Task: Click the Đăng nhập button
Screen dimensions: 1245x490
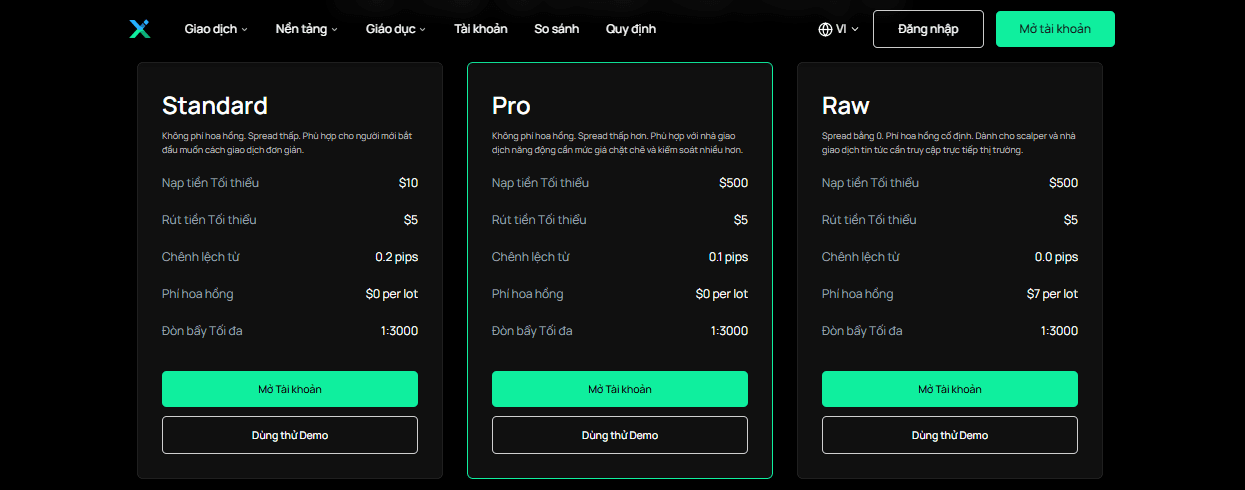Action: pos(928,29)
